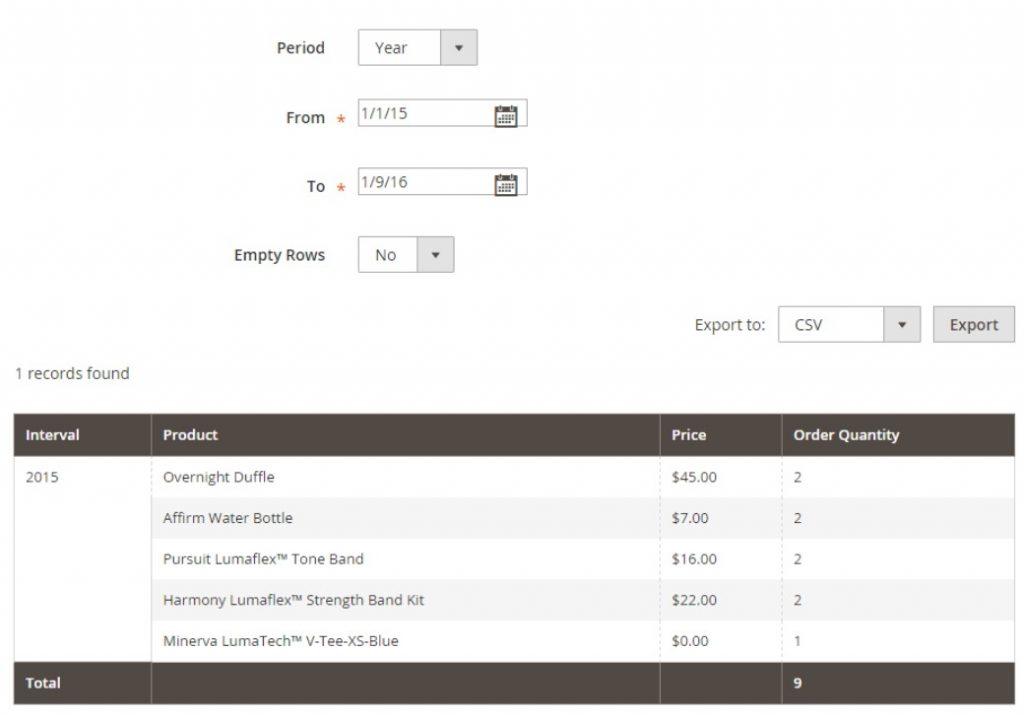Open the calendar picker for To date
Image resolution: width=1024 pixels, height=716 pixels.
click(508, 181)
